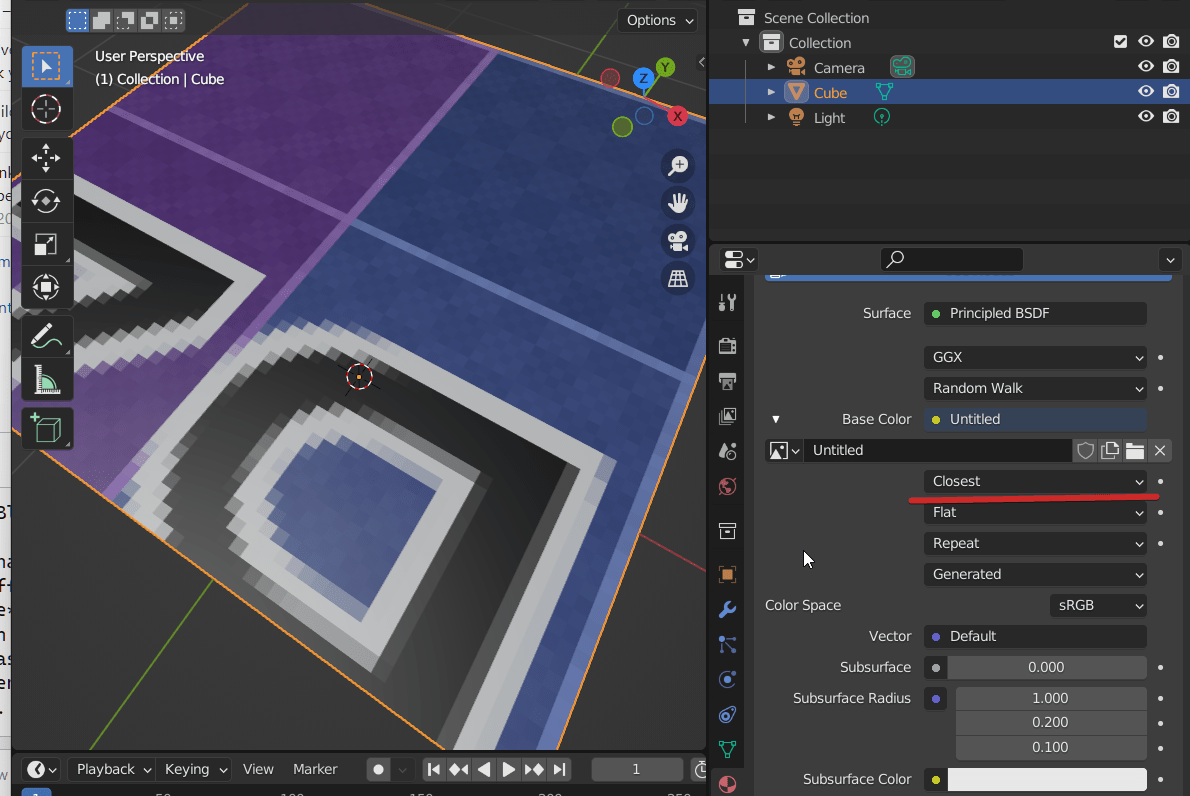Open the Modifier properties wrench tab

(x=727, y=609)
